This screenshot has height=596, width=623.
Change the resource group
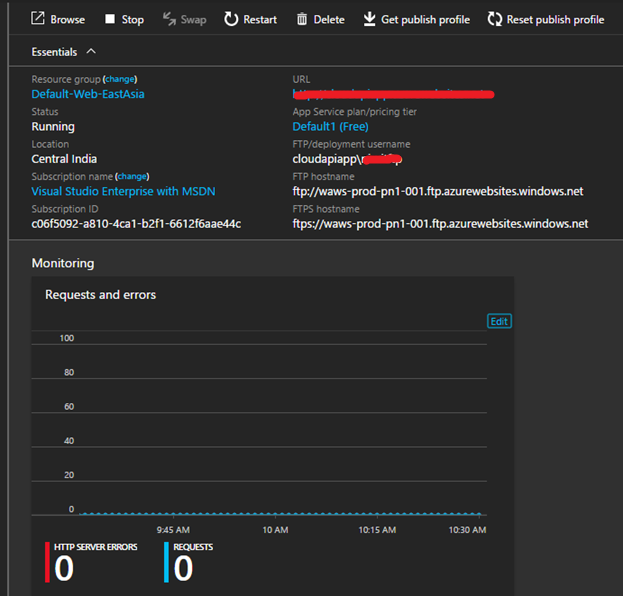(x=121, y=79)
